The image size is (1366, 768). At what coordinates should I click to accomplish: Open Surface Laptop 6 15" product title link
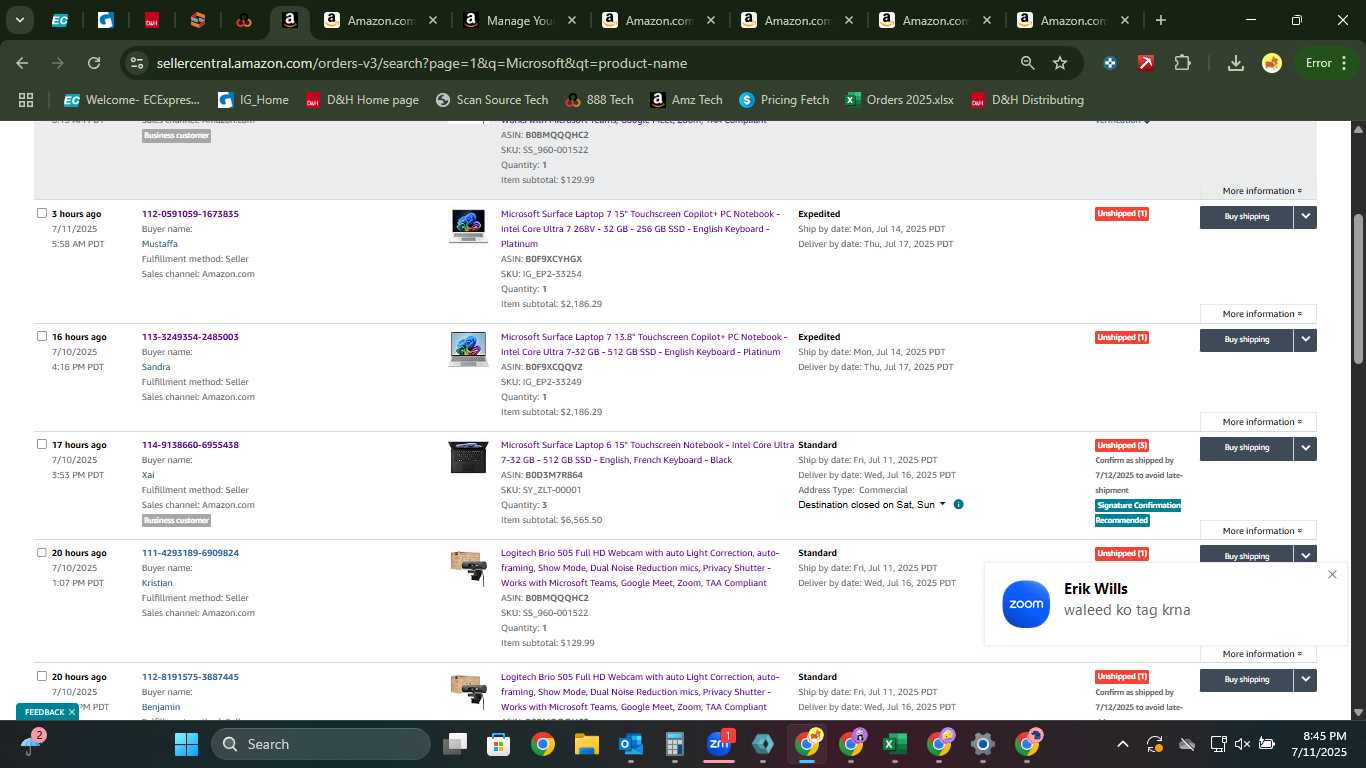click(x=647, y=452)
